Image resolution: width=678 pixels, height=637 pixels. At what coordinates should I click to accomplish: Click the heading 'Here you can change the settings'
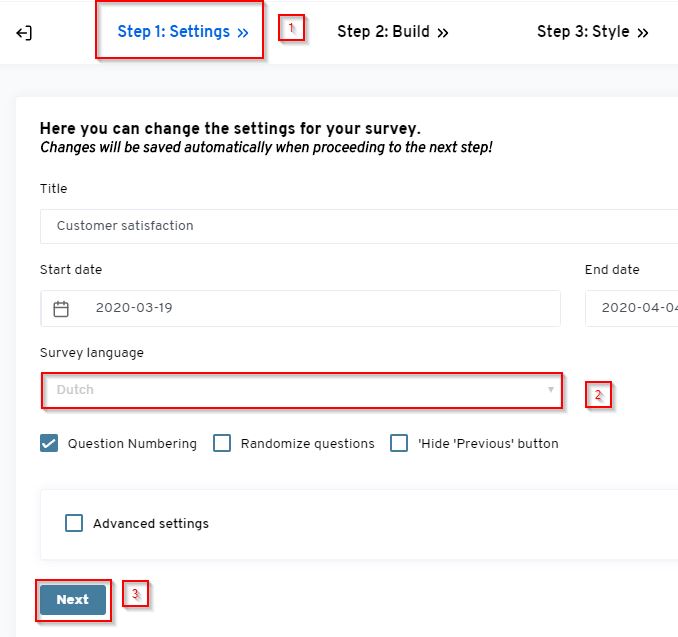[x=230, y=128]
